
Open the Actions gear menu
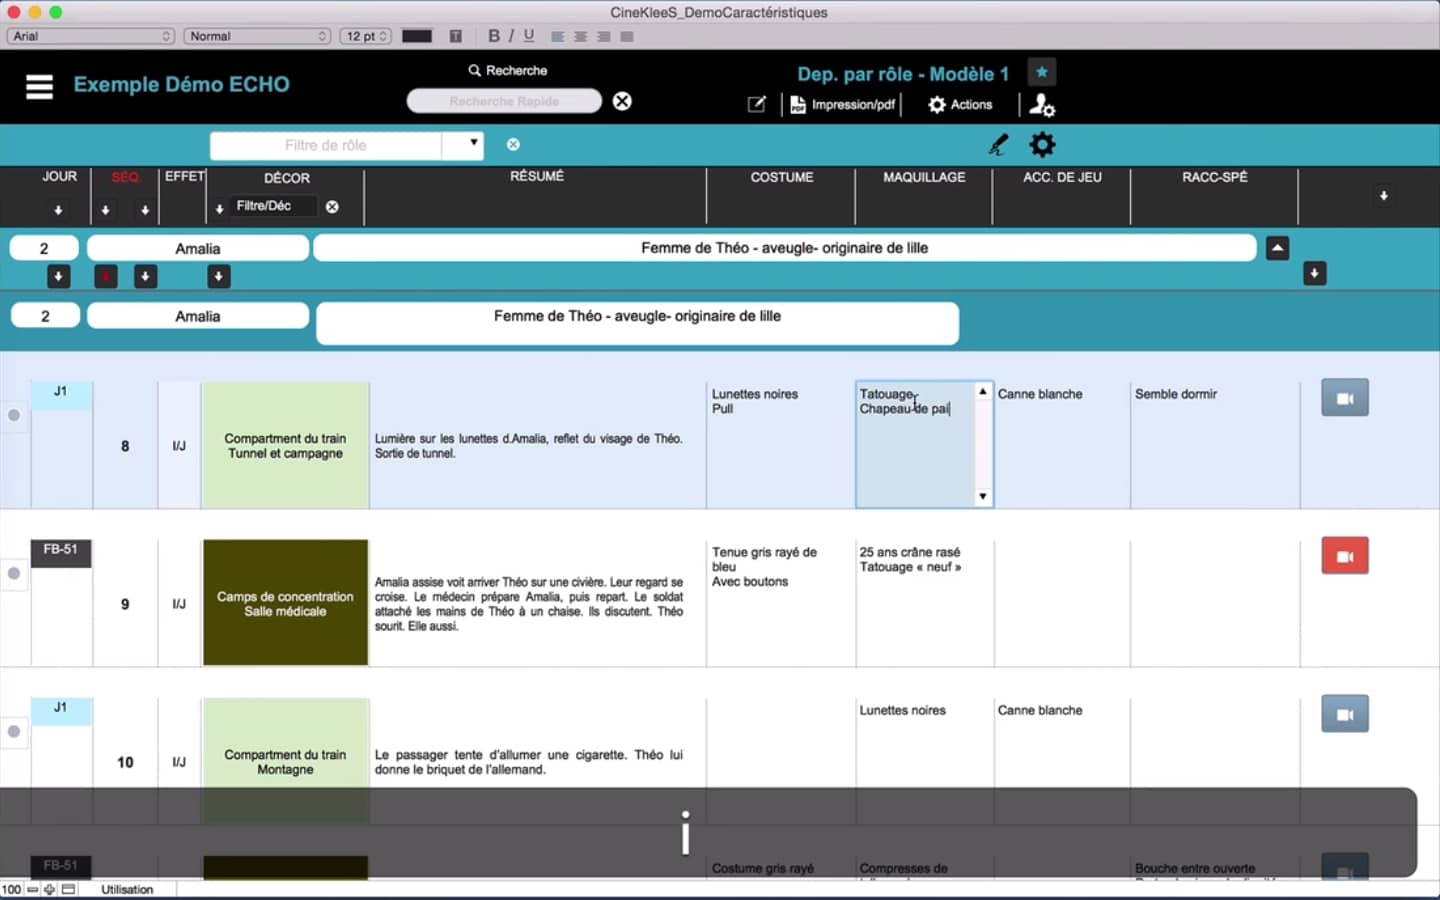click(960, 104)
